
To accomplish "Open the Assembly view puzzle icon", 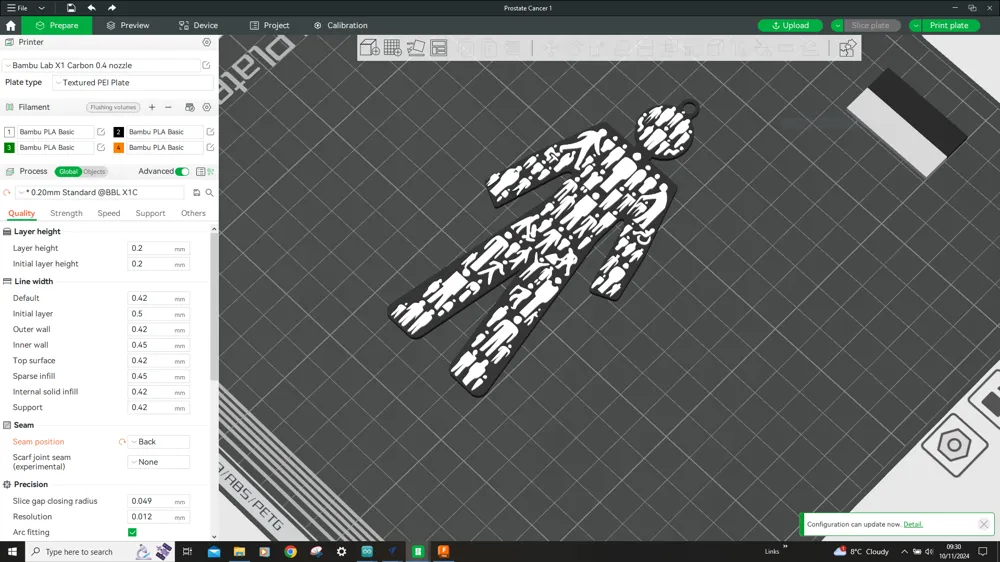I will (x=847, y=48).
